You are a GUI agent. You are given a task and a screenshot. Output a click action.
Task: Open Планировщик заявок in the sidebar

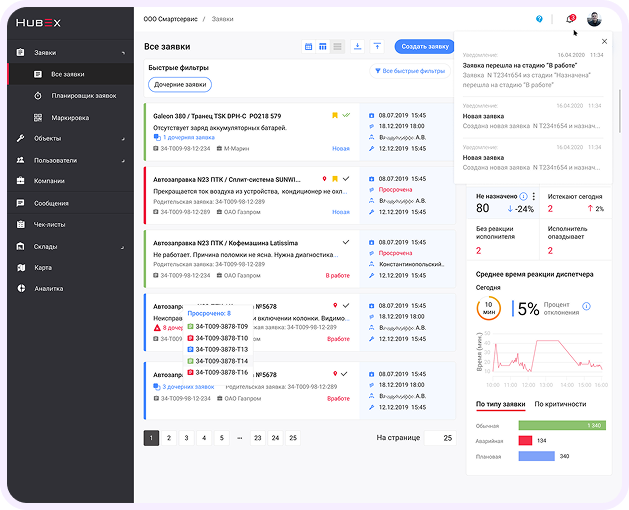(83, 96)
